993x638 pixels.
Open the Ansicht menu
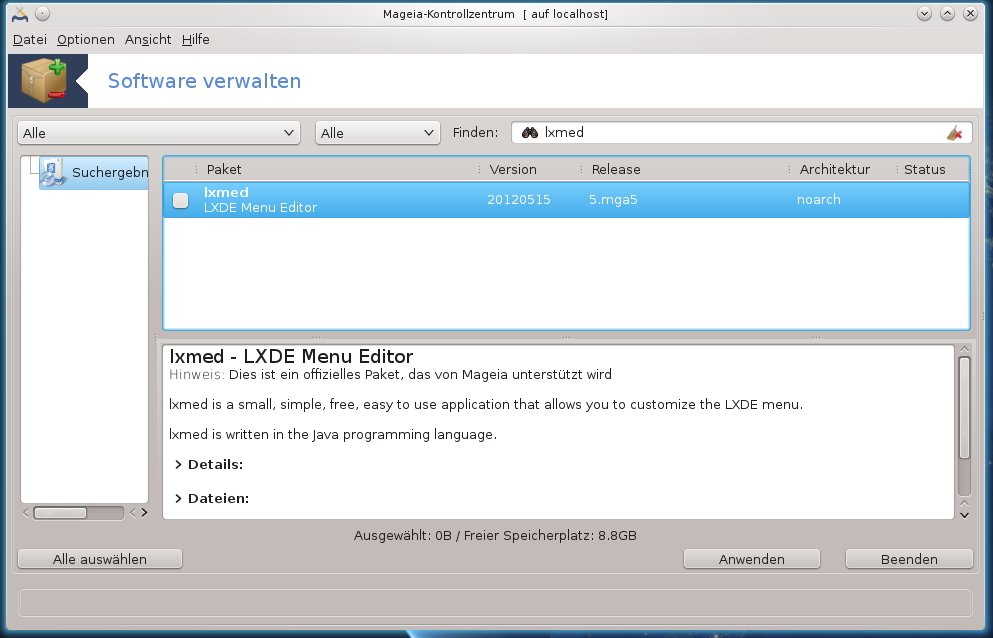148,39
